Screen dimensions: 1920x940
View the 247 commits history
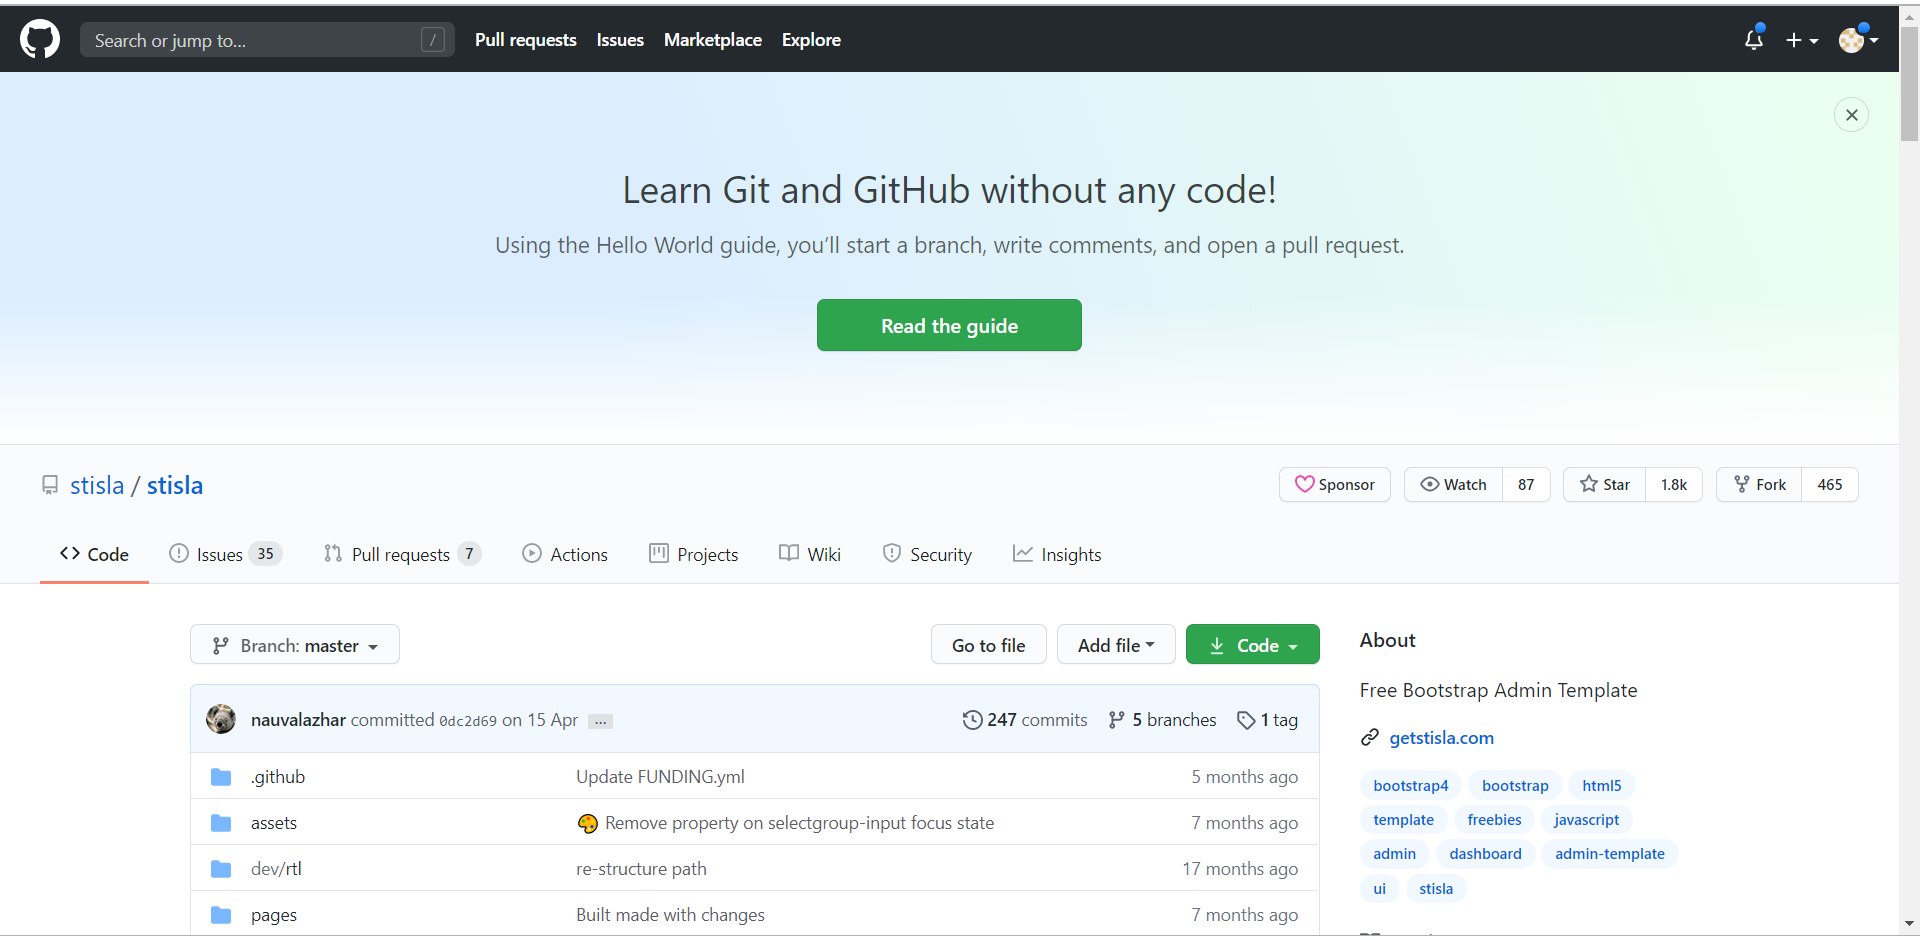(x=1025, y=720)
